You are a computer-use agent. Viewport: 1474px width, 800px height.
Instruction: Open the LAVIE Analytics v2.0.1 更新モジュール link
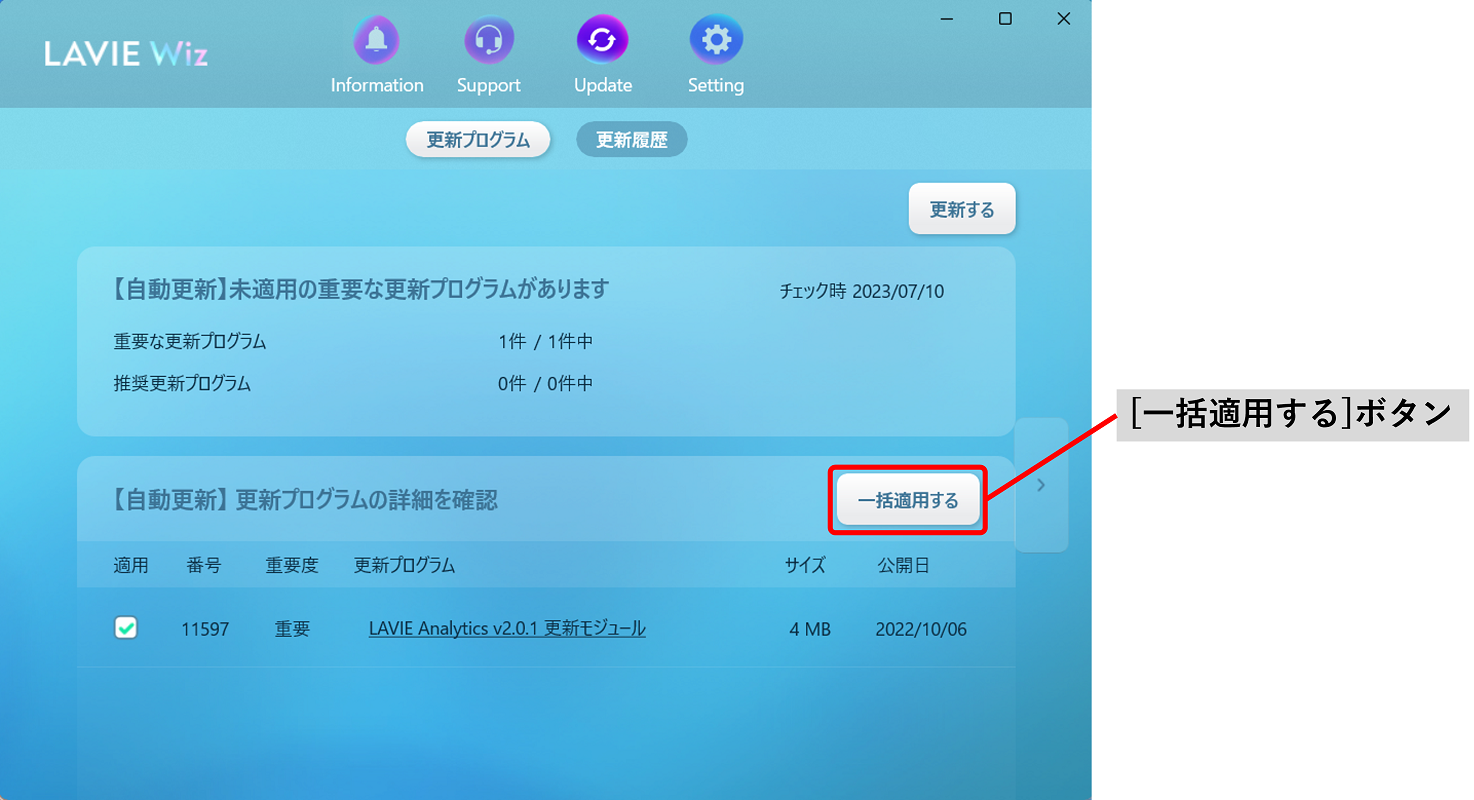506,628
